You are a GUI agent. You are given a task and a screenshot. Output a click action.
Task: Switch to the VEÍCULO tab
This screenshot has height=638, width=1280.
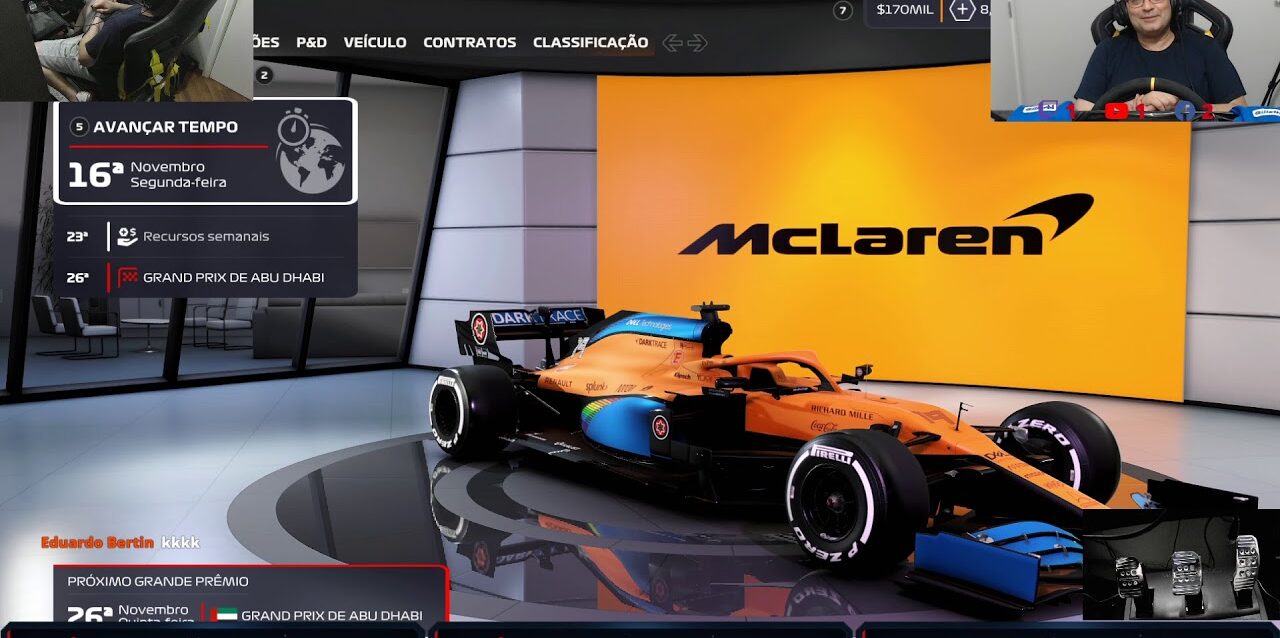point(375,42)
